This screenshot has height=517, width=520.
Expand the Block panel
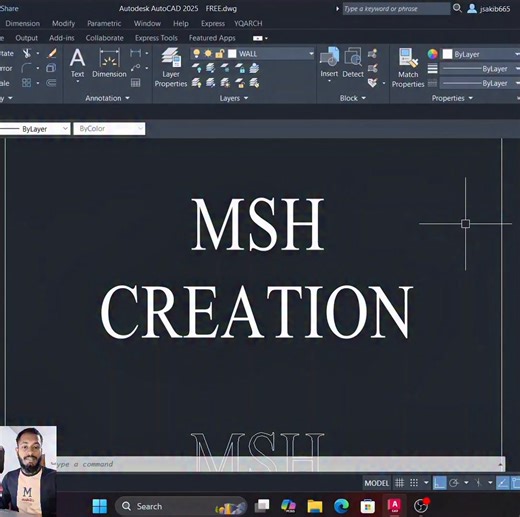[x=353, y=98]
